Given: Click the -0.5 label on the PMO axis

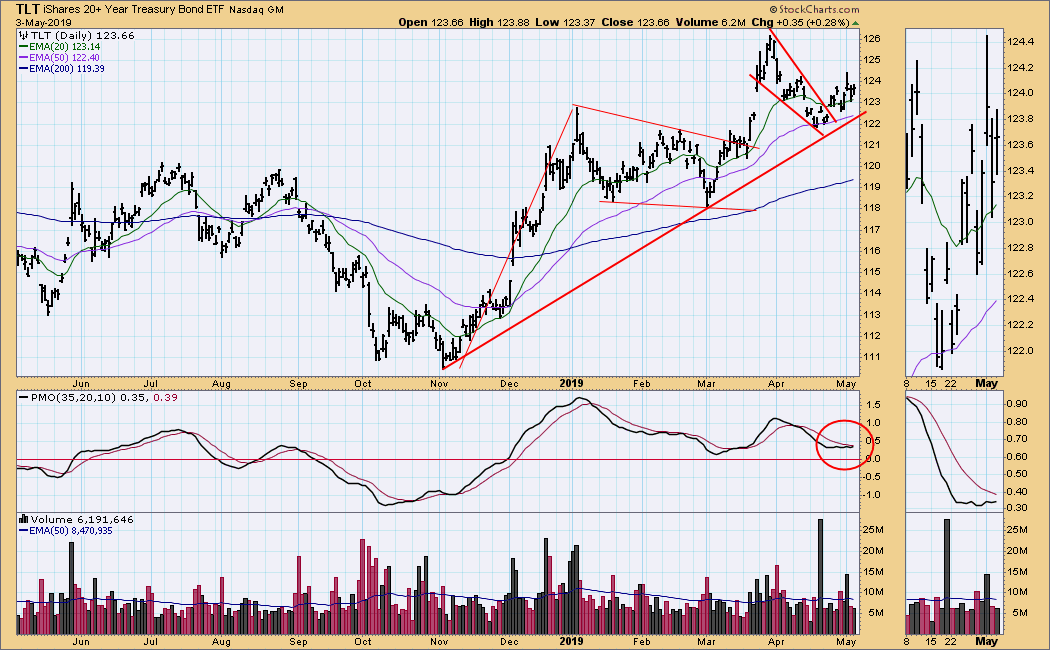Looking at the screenshot, I should tap(871, 477).
